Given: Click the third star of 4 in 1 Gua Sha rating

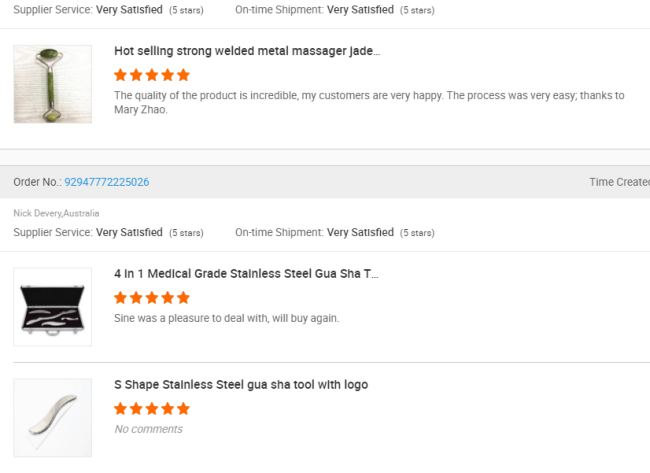Looking at the screenshot, I should tap(152, 298).
